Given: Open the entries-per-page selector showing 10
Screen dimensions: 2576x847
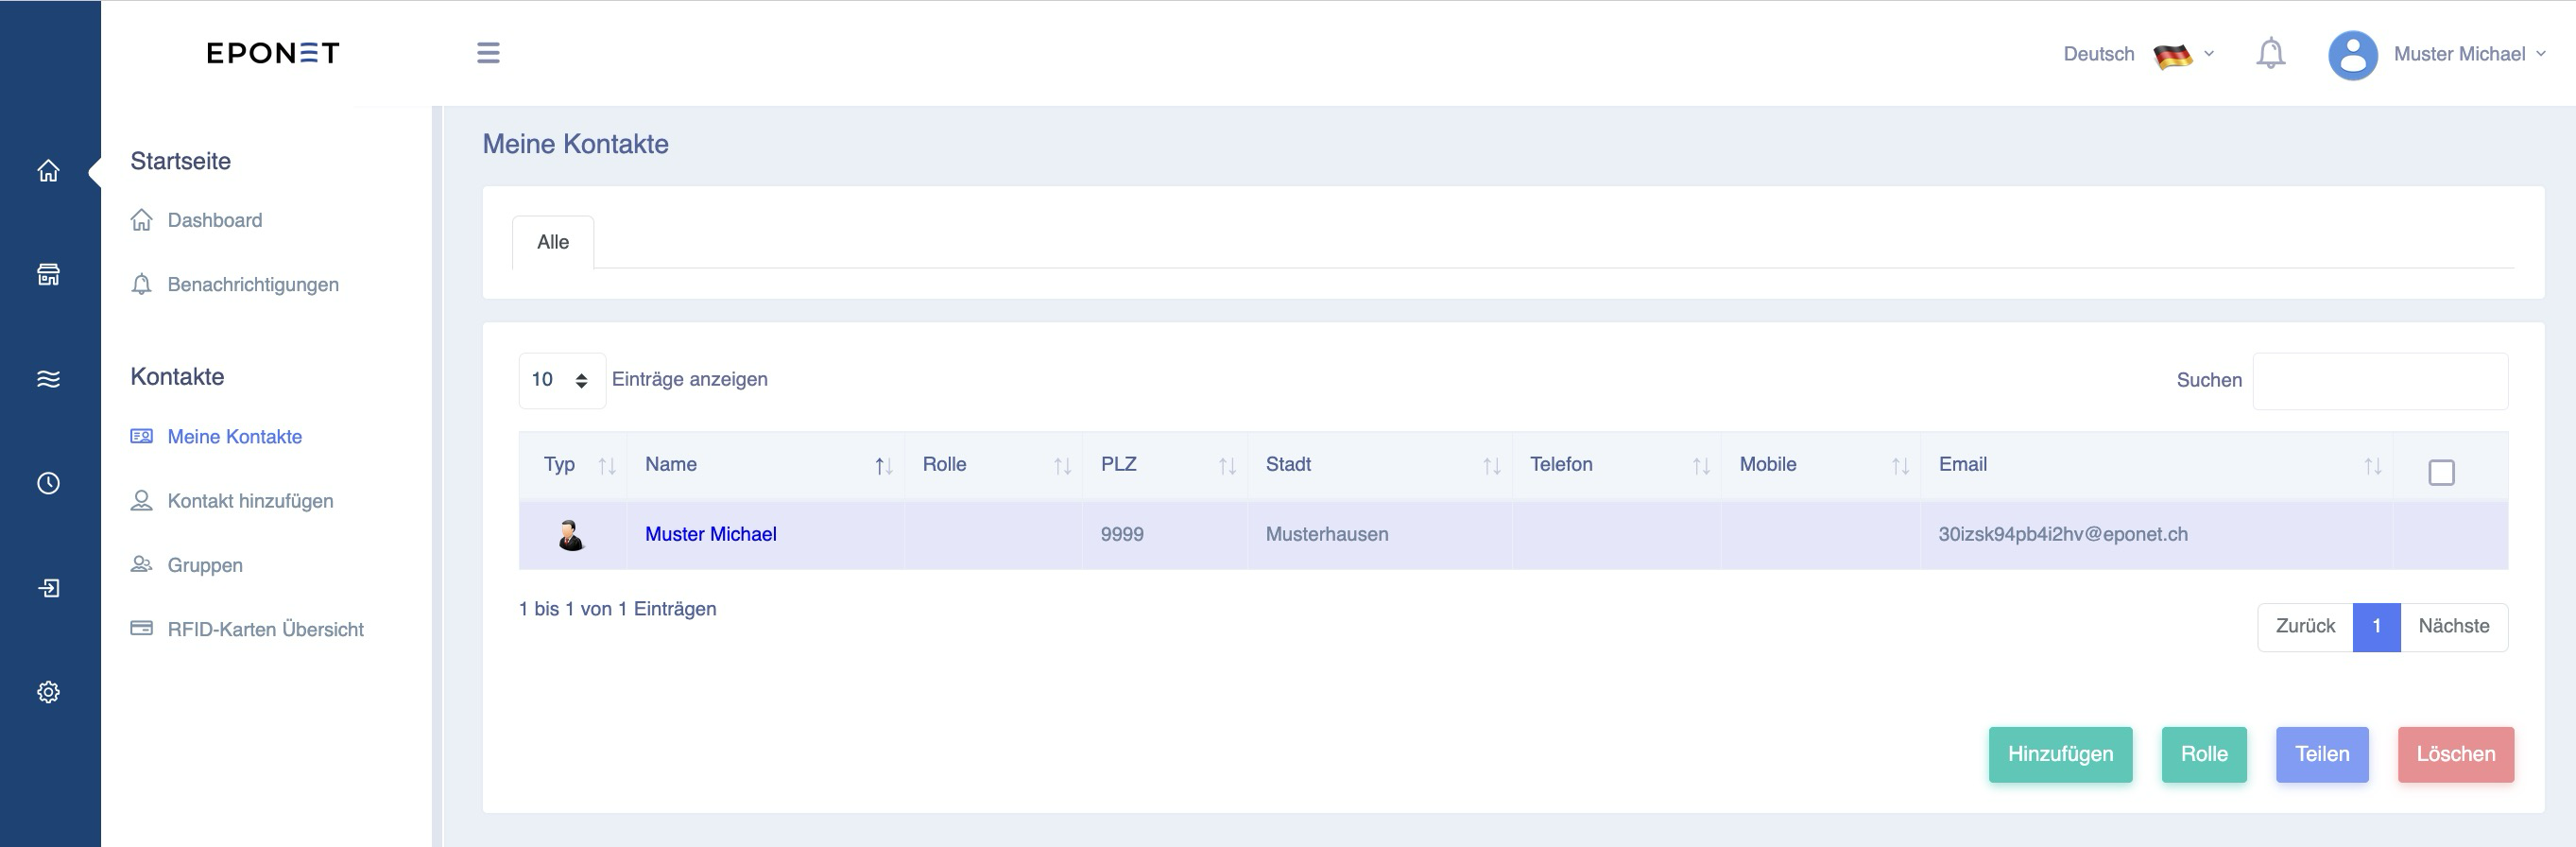Looking at the screenshot, I should point(562,380).
